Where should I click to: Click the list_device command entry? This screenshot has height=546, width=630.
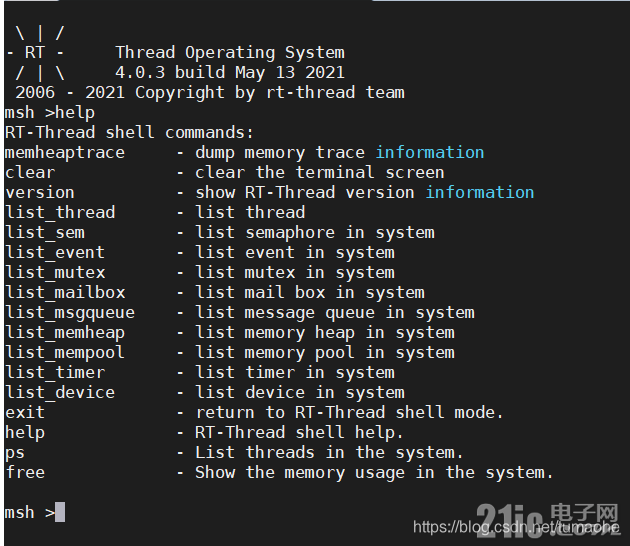click(60, 393)
